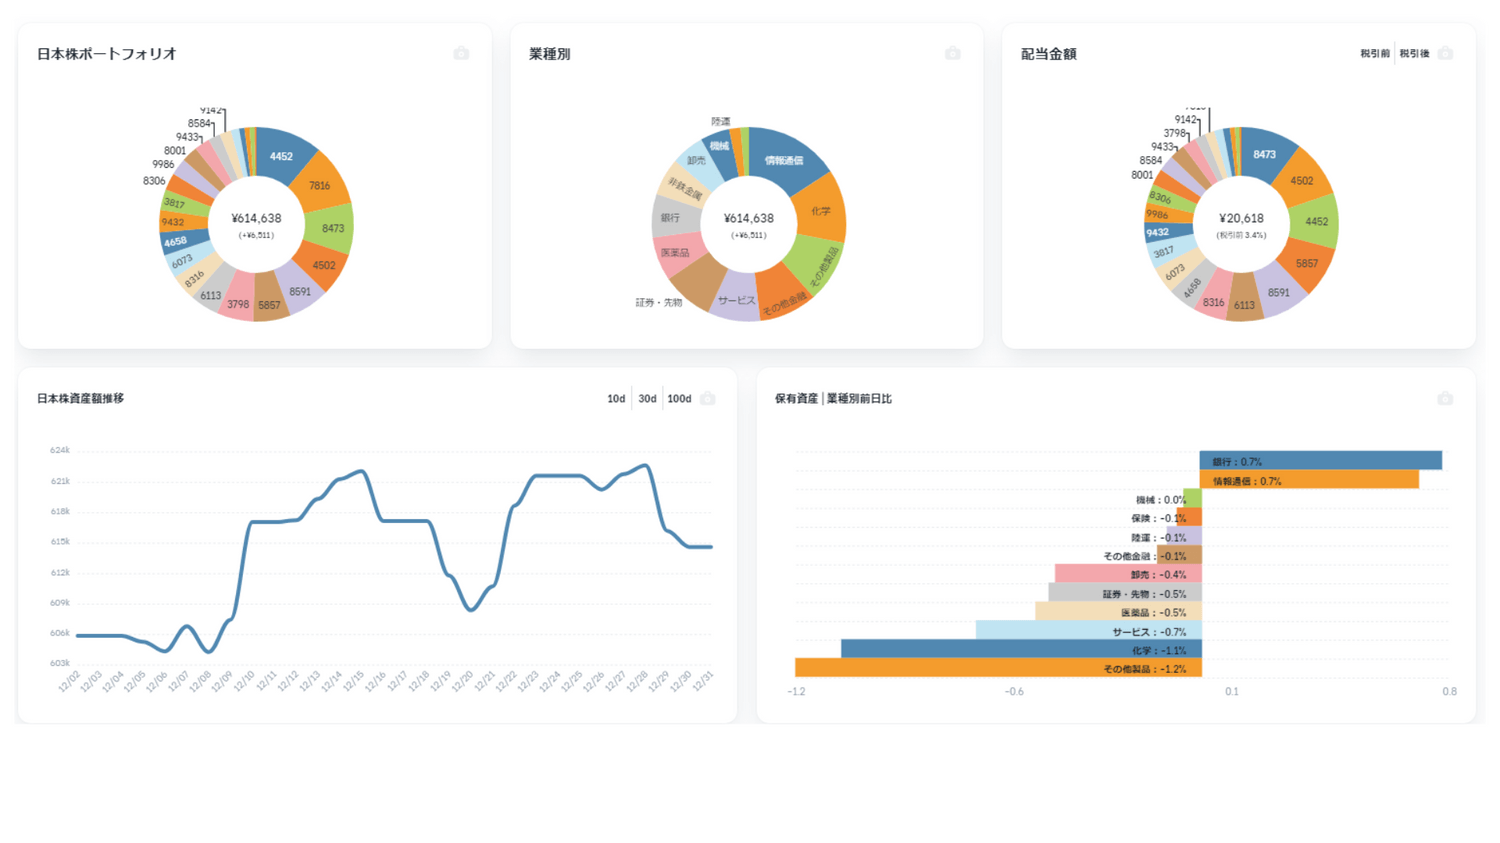Click the 日本株ポートフォリオ card title
The image size is (1500, 843).
tap(106, 54)
